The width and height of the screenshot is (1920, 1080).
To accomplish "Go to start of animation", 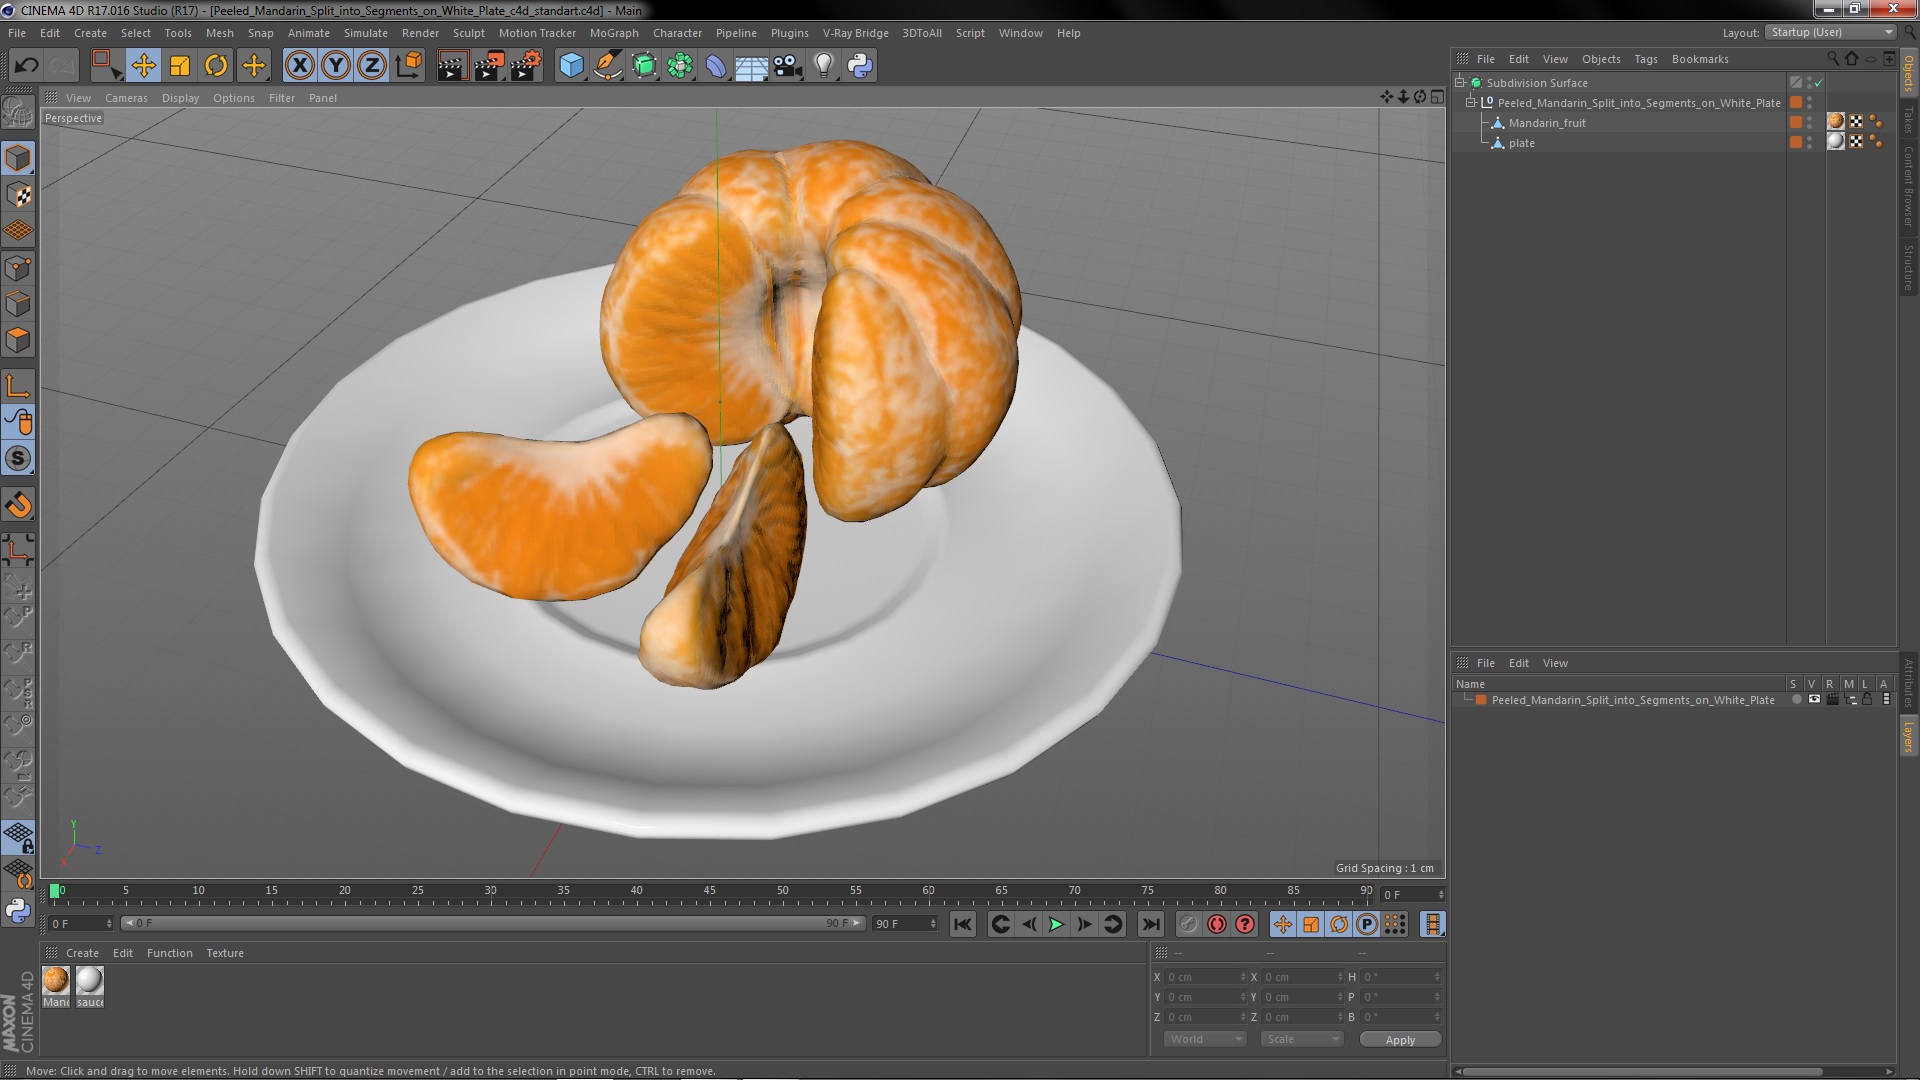I will [x=963, y=925].
